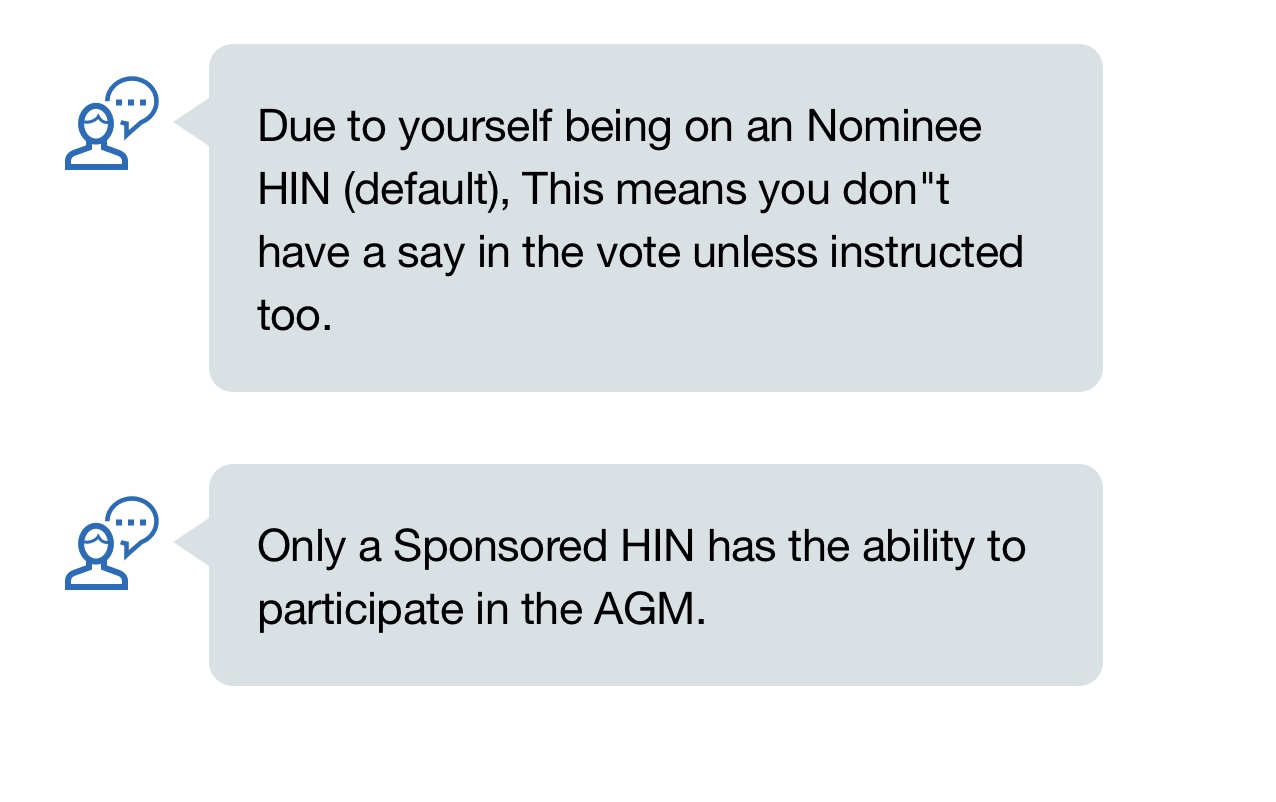Click the pointer tail of the first message bubble
This screenshot has height=802, width=1276.
tap(192, 122)
